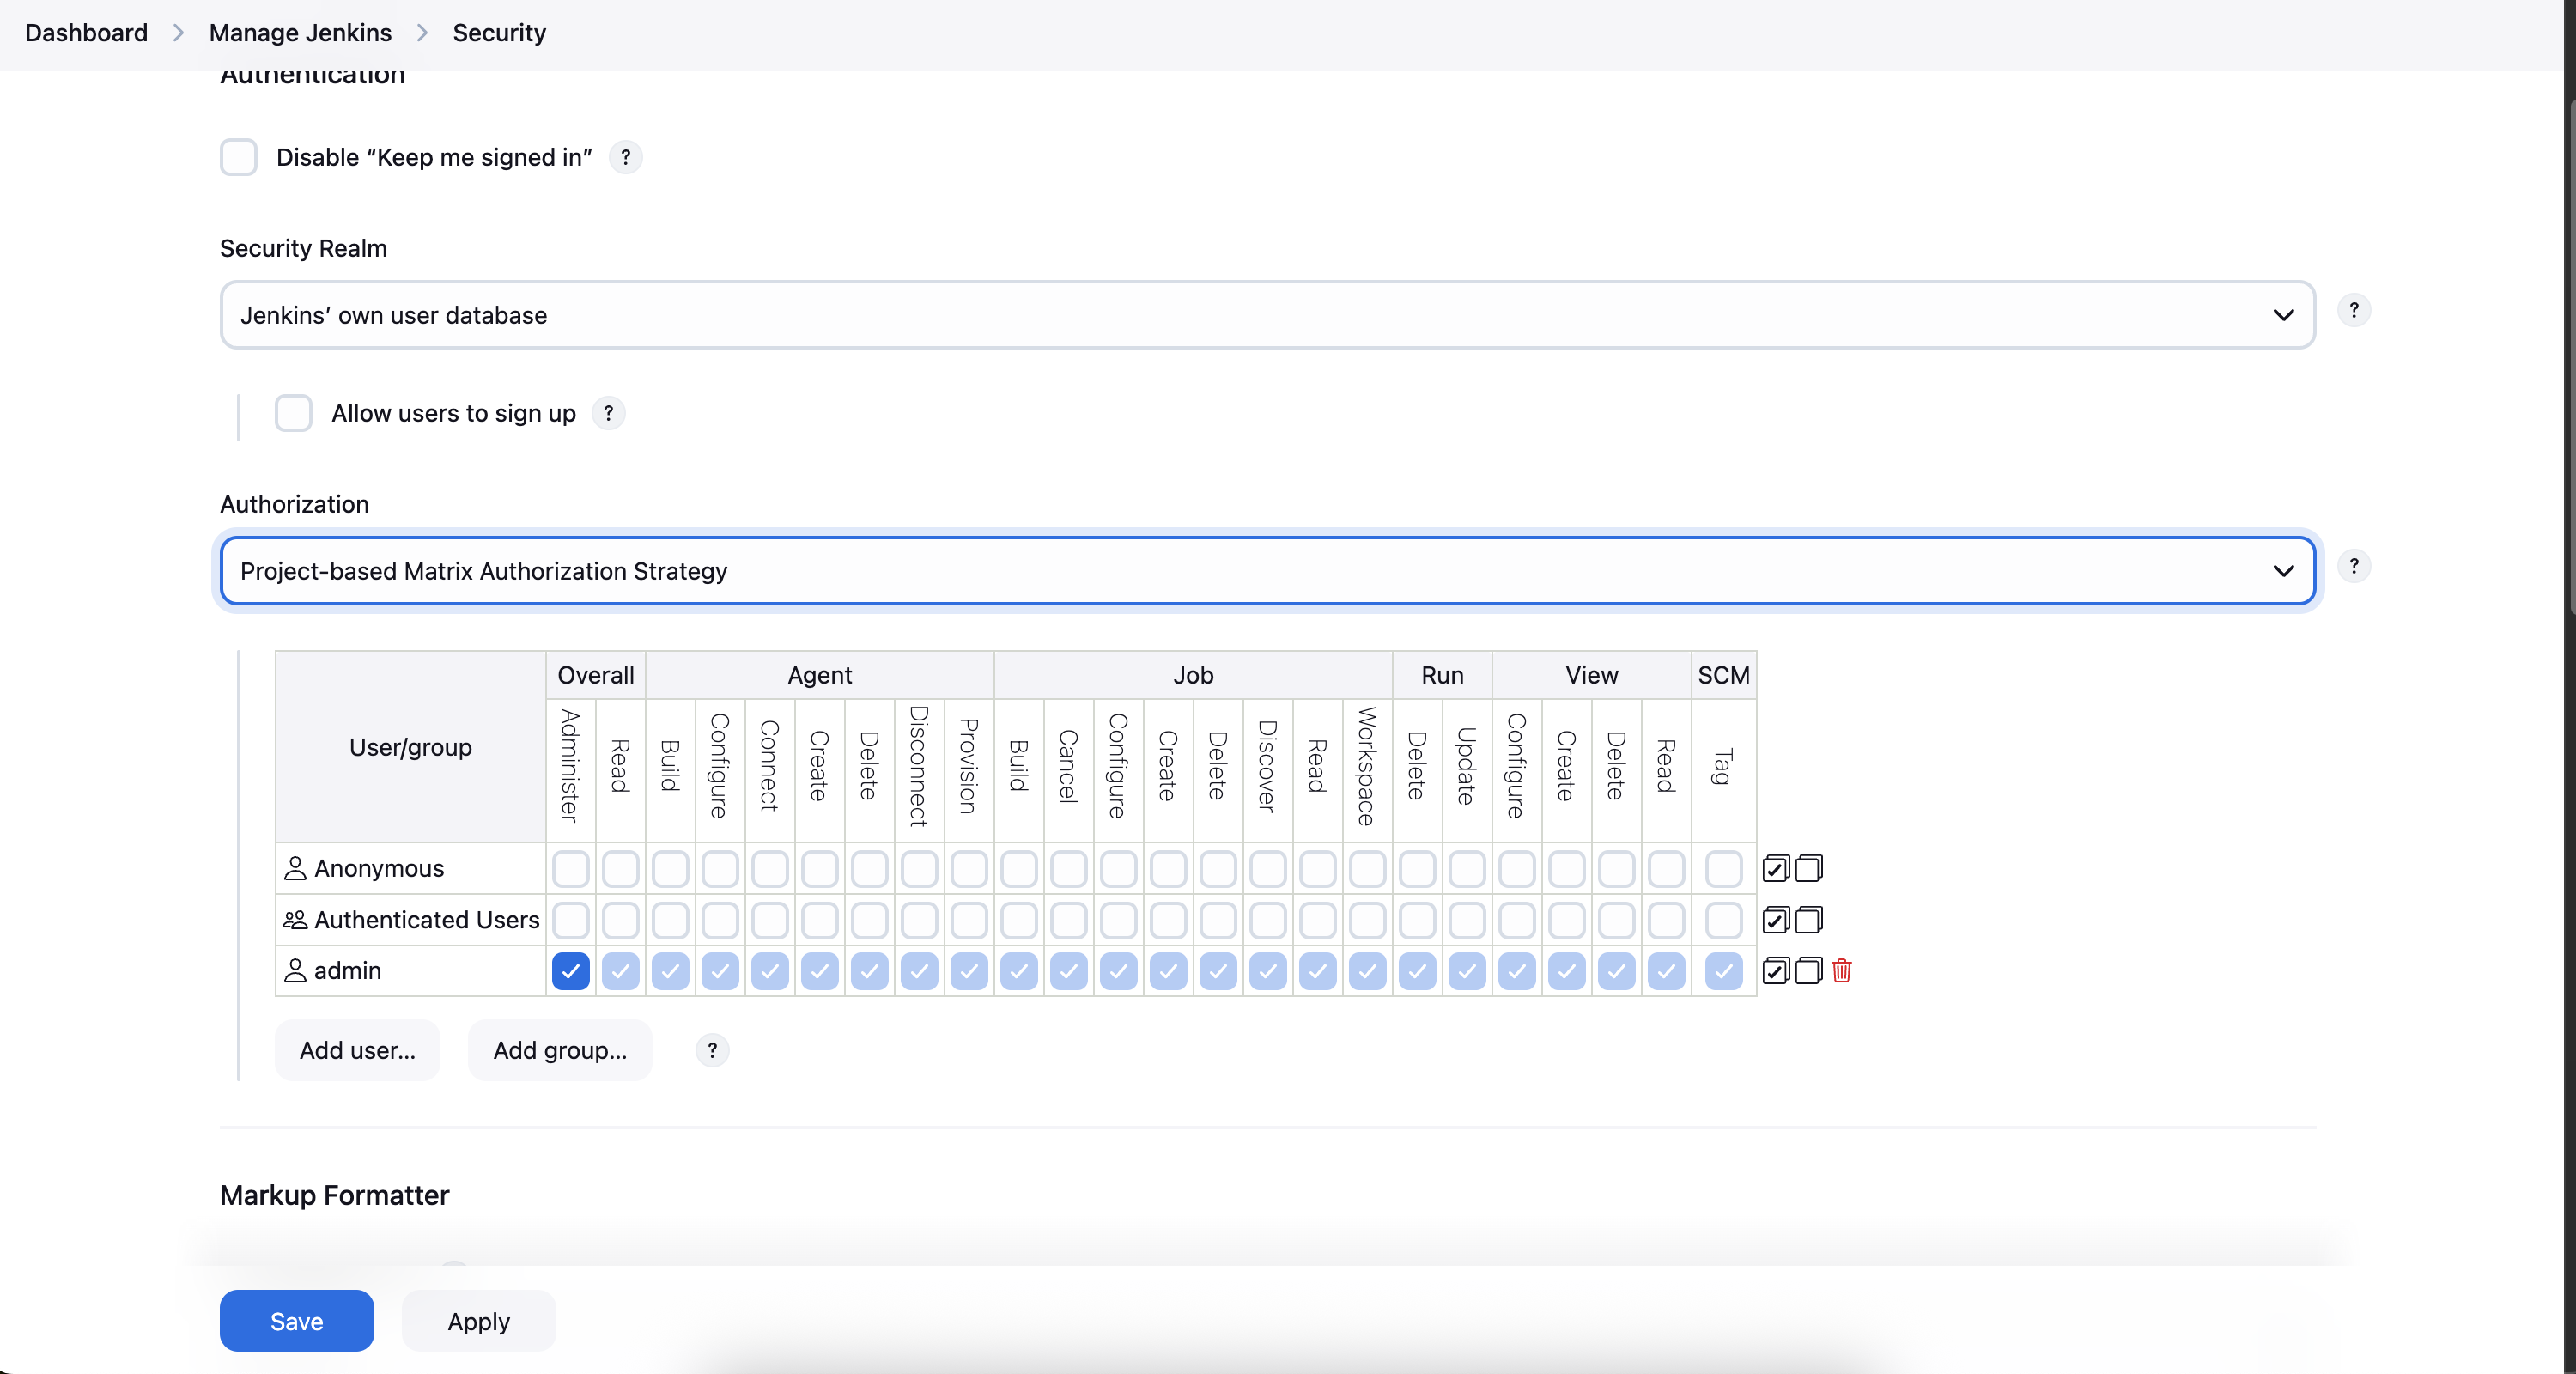Image resolution: width=2576 pixels, height=1374 pixels.
Task: Click select-all icon in Anonymous row
Action: [1775, 868]
